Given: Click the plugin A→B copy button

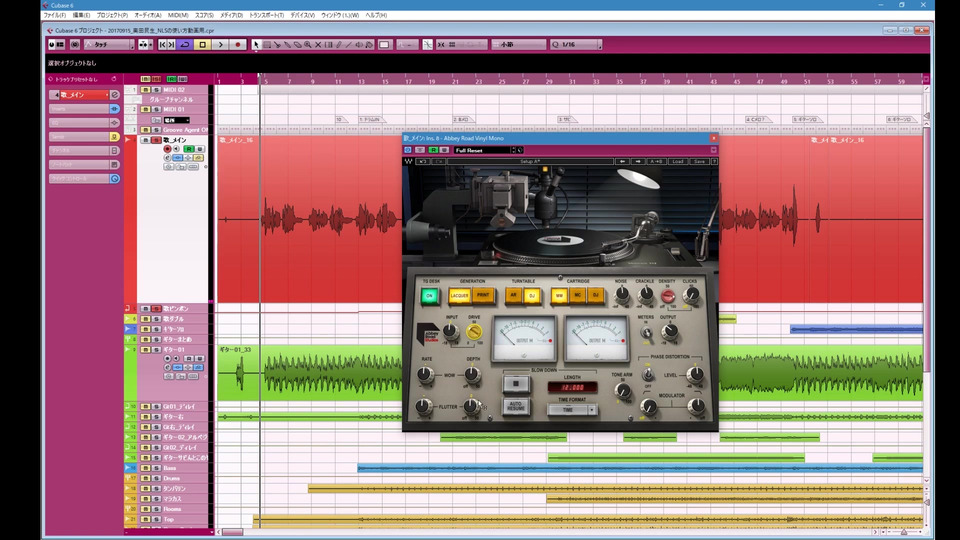Looking at the screenshot, I should click(x=656, y=162).
